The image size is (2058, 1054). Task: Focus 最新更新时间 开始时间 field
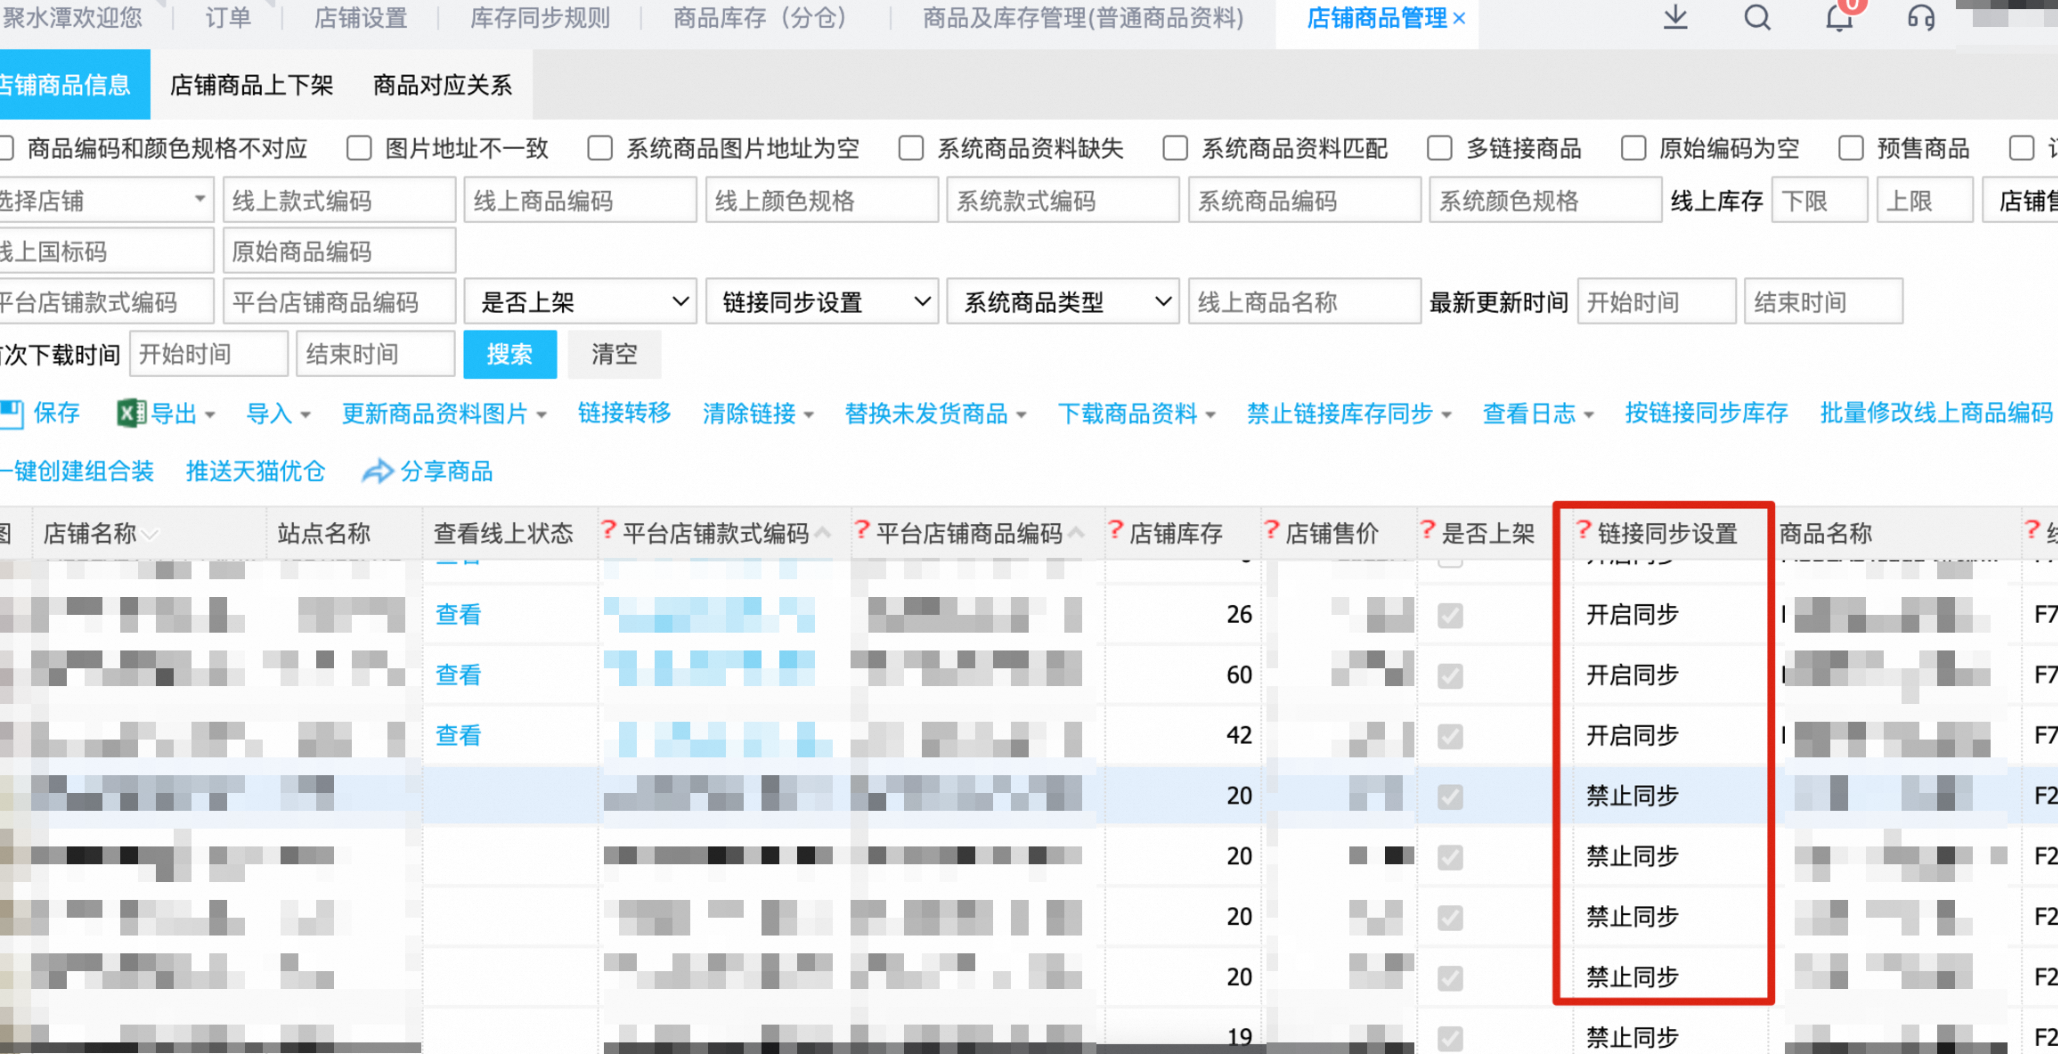[x=1656, y=301]
